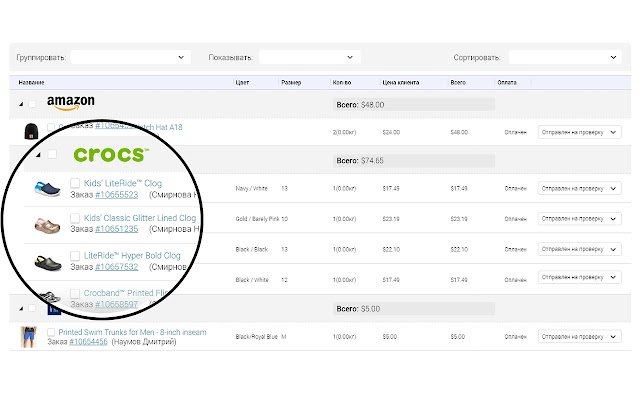Image resolution: width=640 pixels, height=400 pixels.
Task: Click the Кол-во column header
Action: click(342, 82)
